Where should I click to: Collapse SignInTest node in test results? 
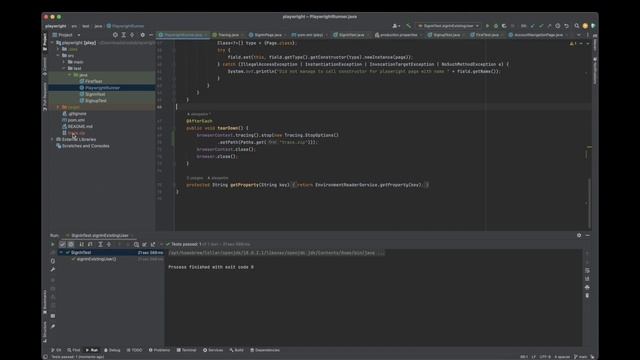[x=61, y=253]
